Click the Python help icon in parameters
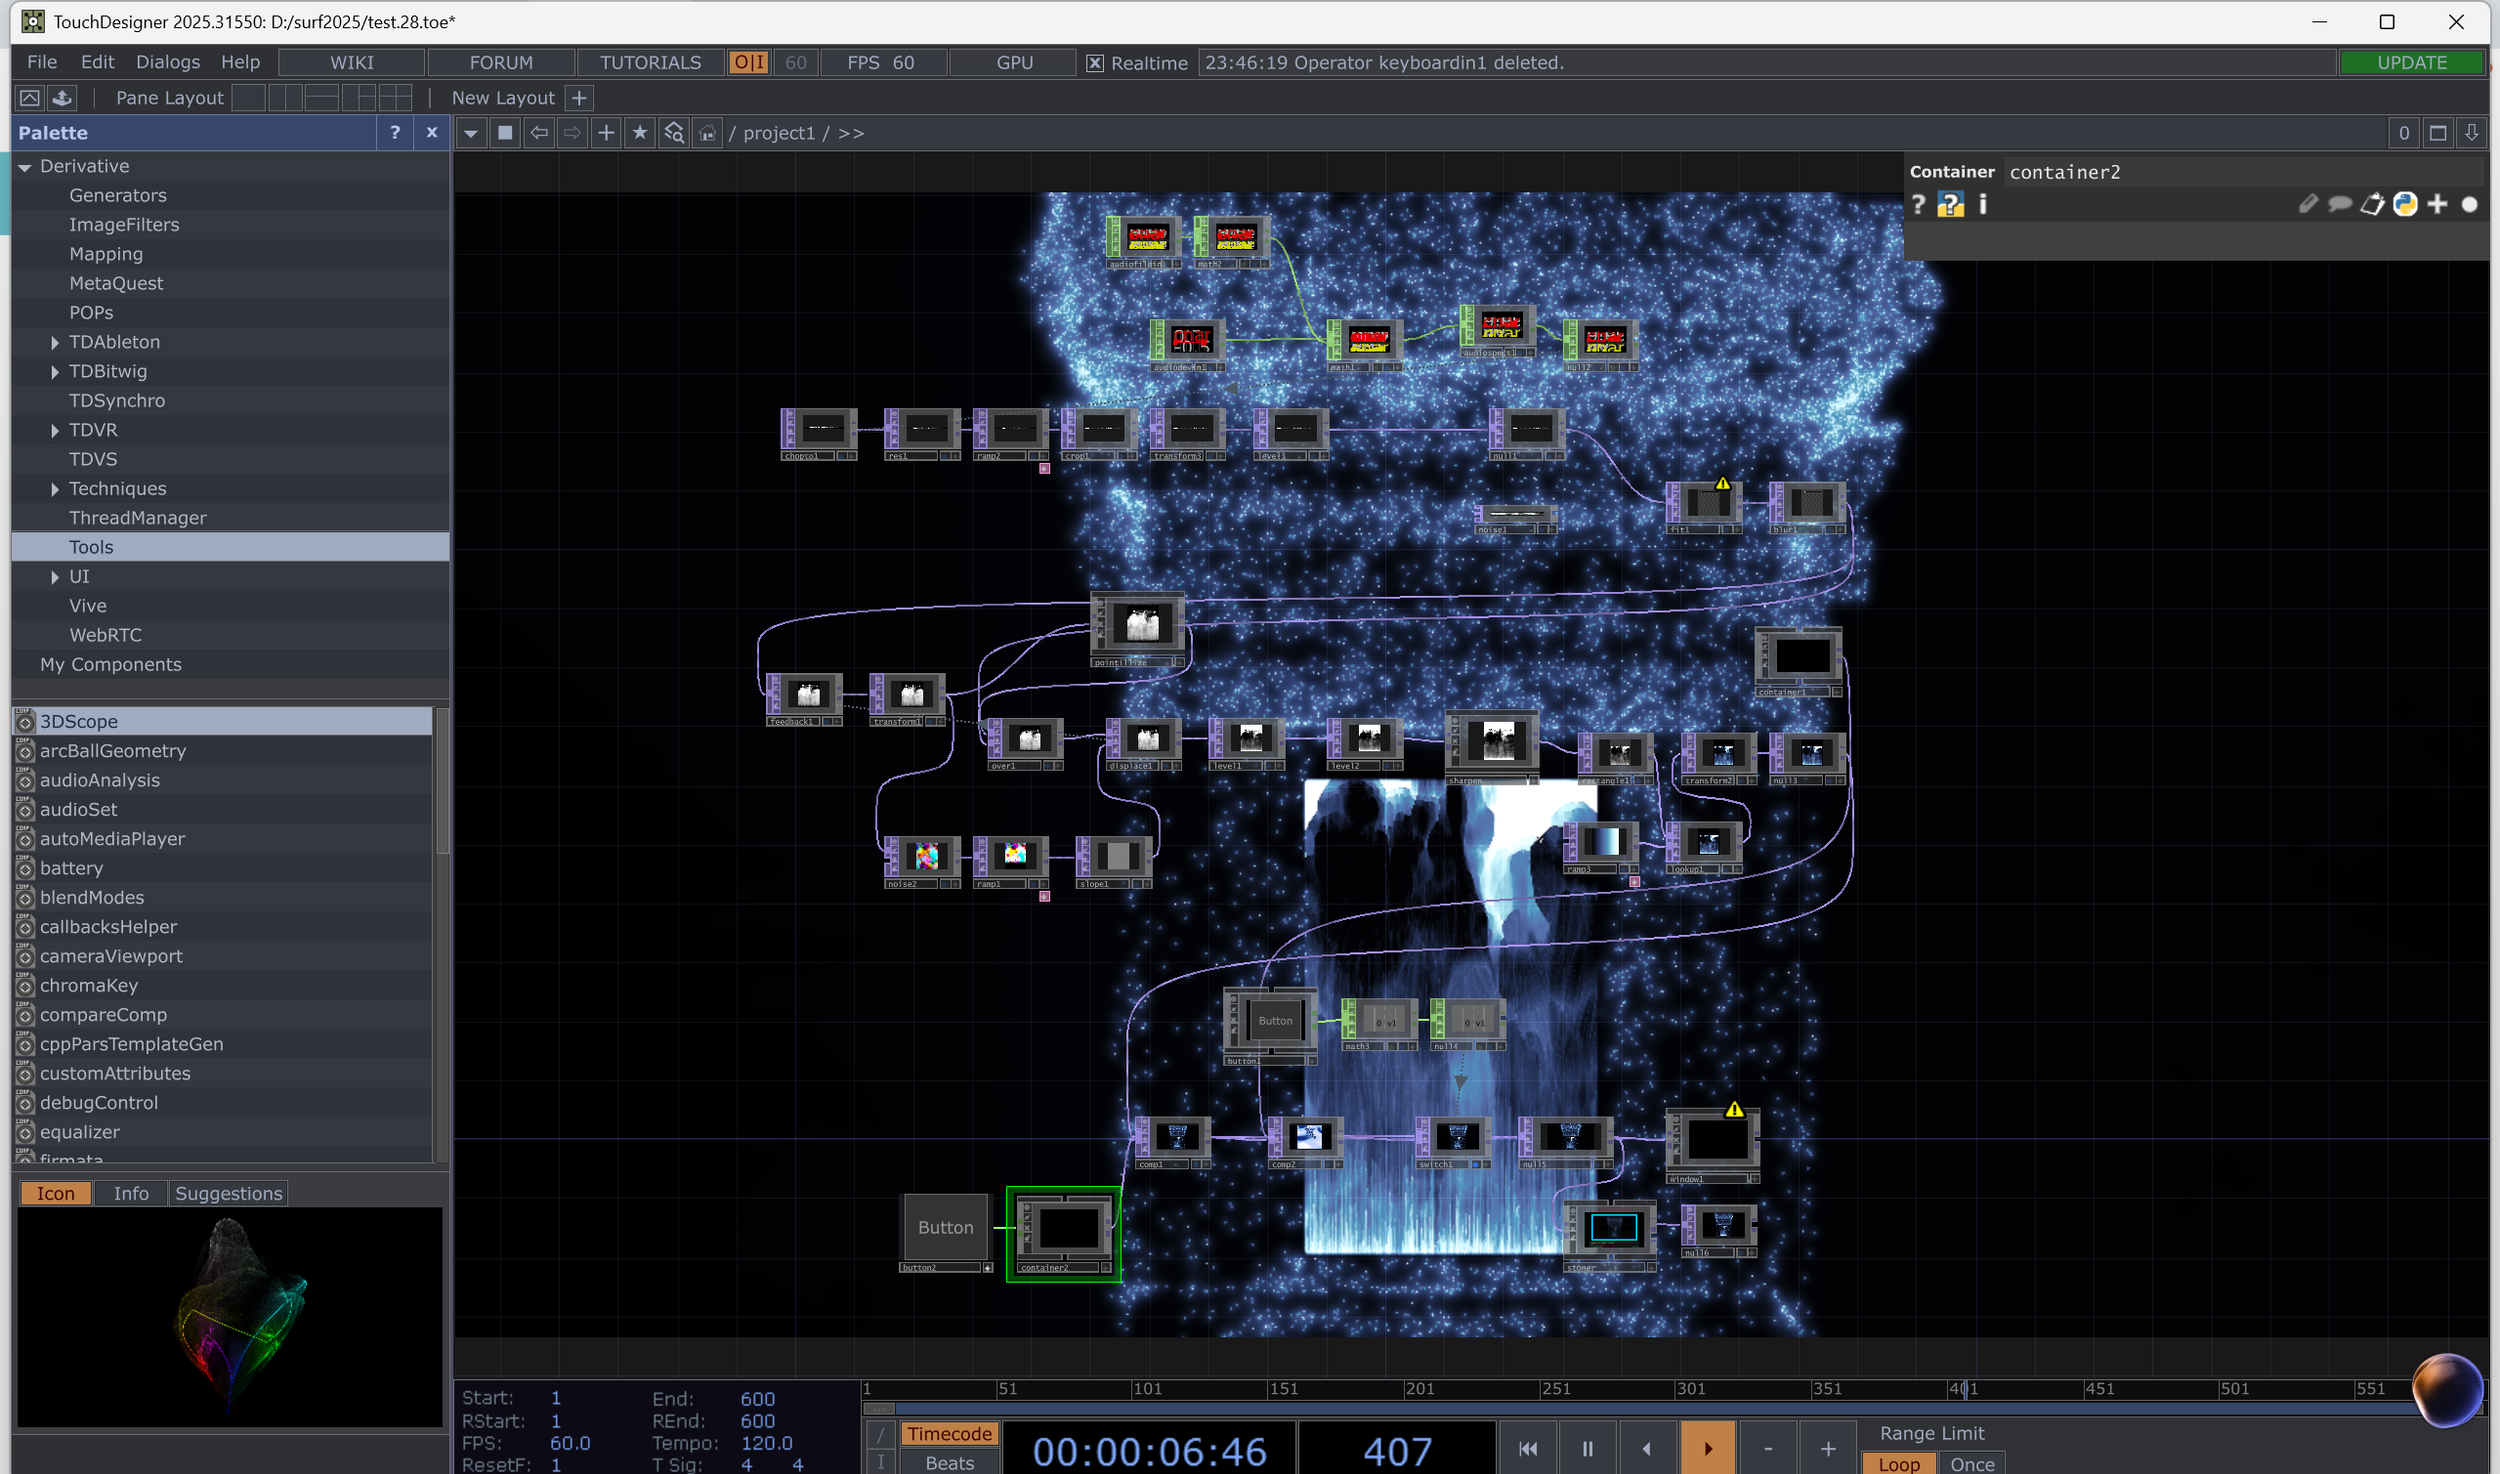This screenshot has width=2500, height=1474. (x=1950, y=205)
